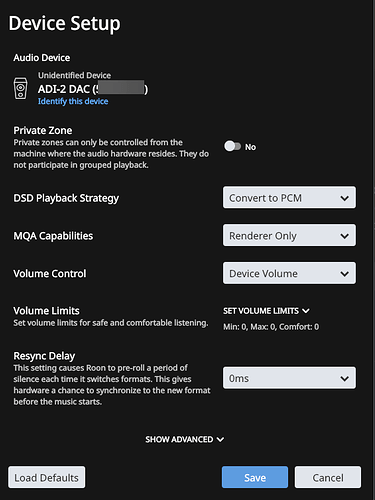Screen dimensions: 375x500
Task: Open the Device Volume dropdown
Action: 289,273
